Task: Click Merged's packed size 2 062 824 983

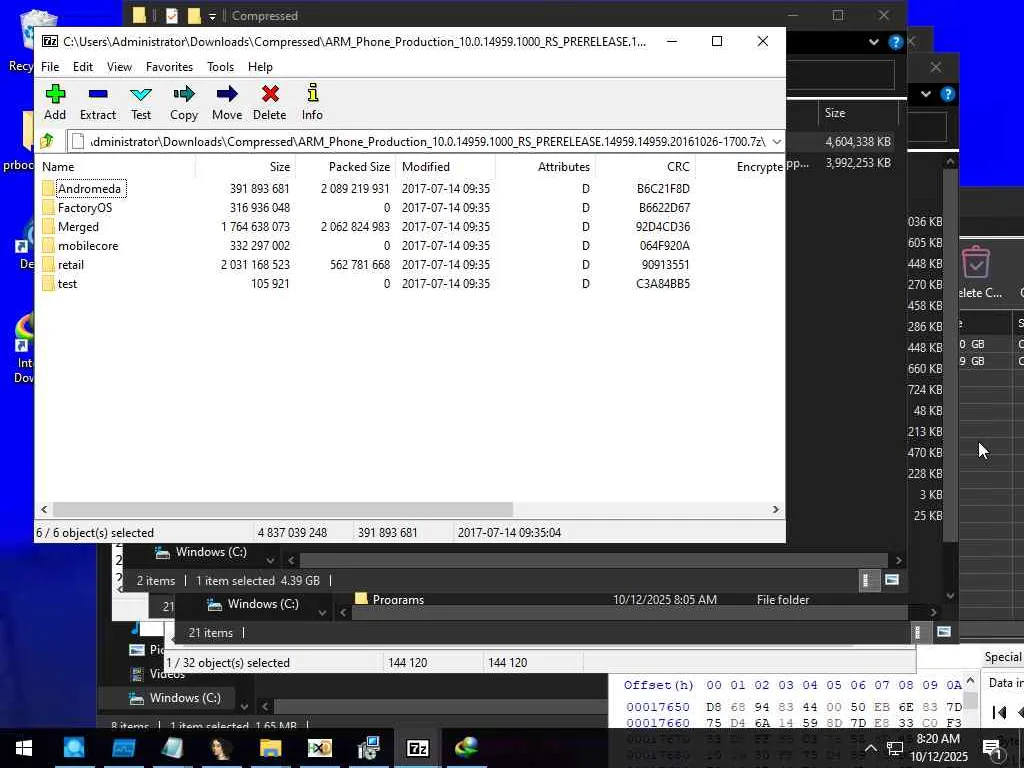Action: [355, 227]
